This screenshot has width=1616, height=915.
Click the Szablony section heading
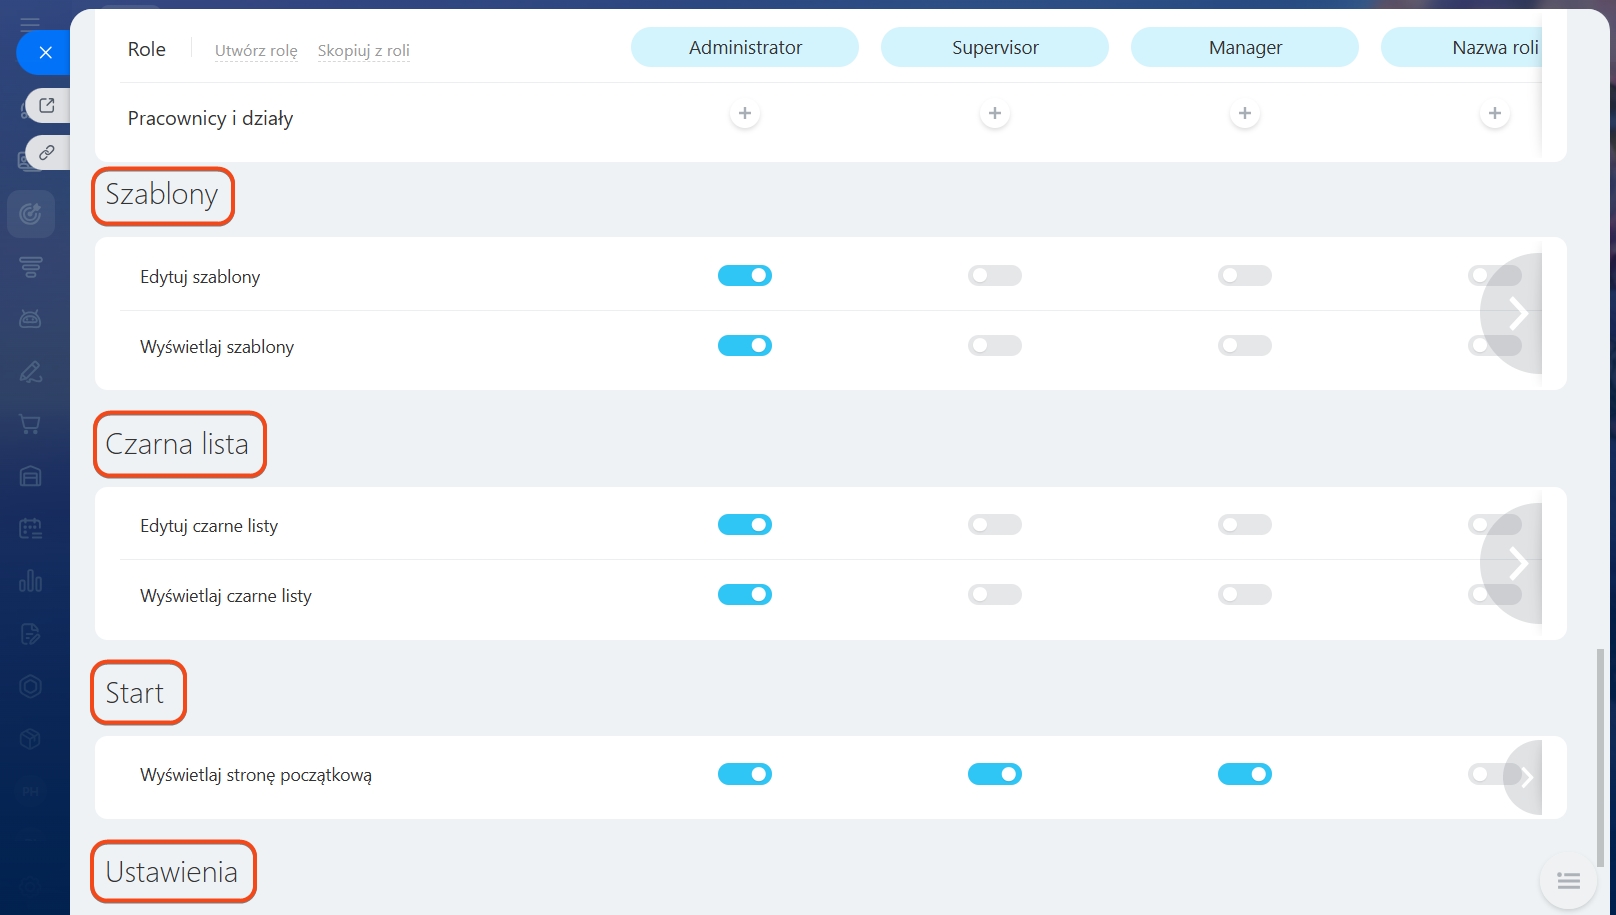coord(162,194)
